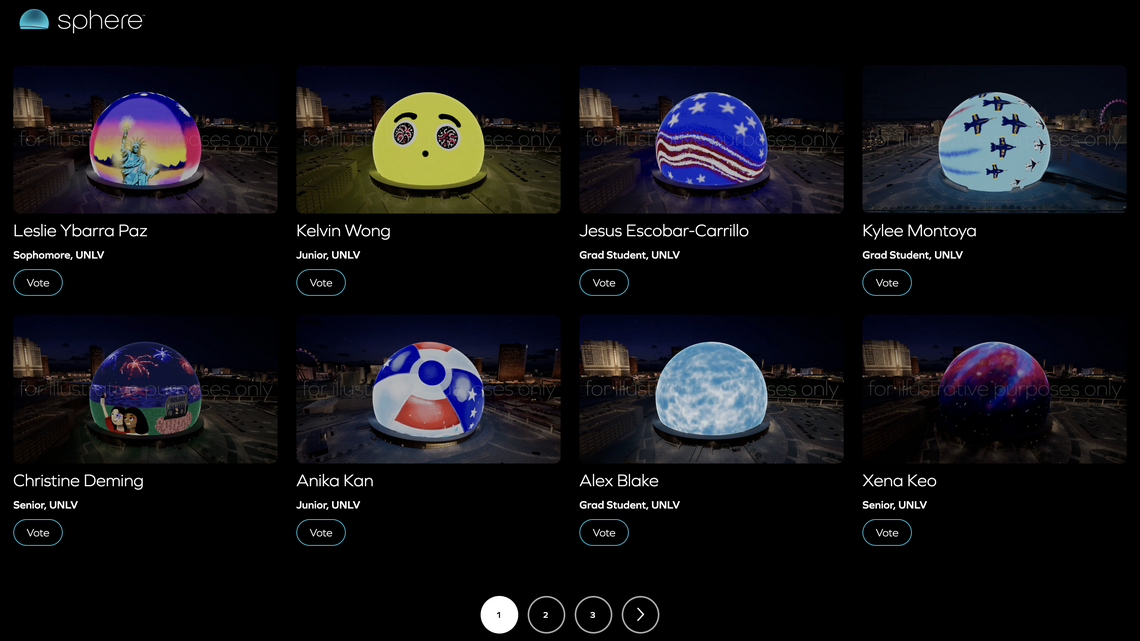Screen dimensions: 1140x641
Task: Select current page 1 button
Action: pyautogui.click(x=499, y=615)
